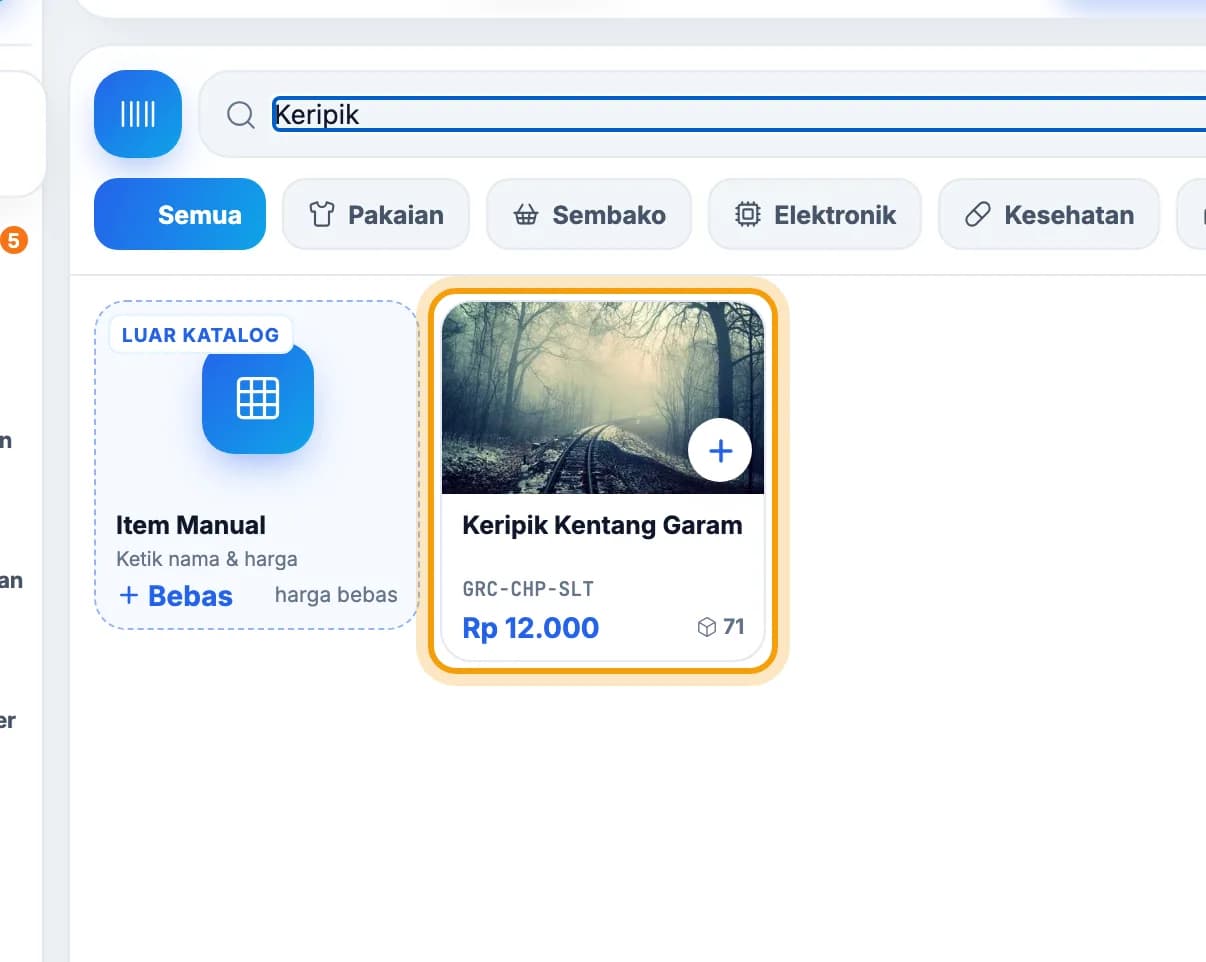
Task: Open the barcode scanner button
Action: (x=138, y=114)
